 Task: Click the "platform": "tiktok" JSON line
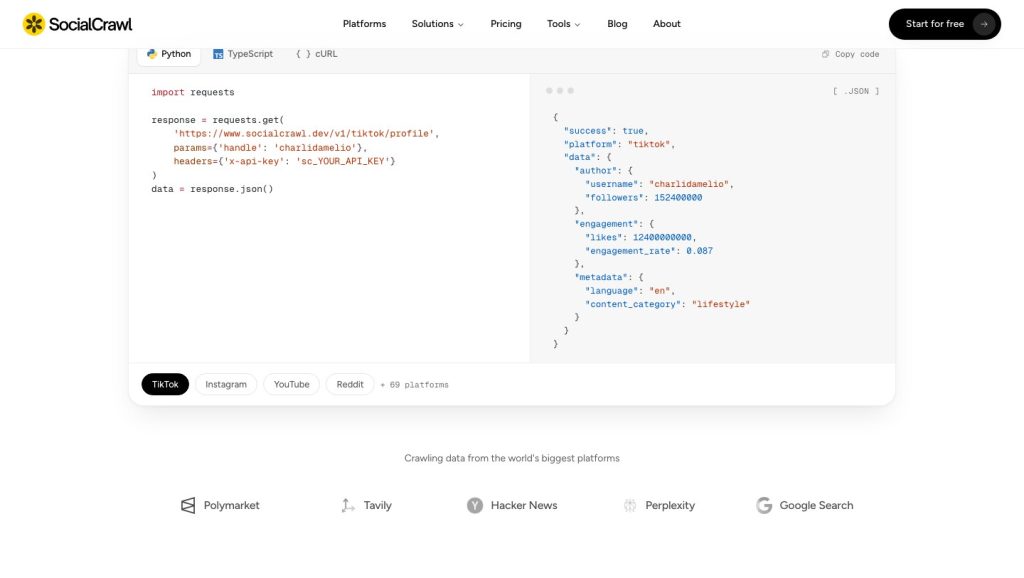(619, 144)
